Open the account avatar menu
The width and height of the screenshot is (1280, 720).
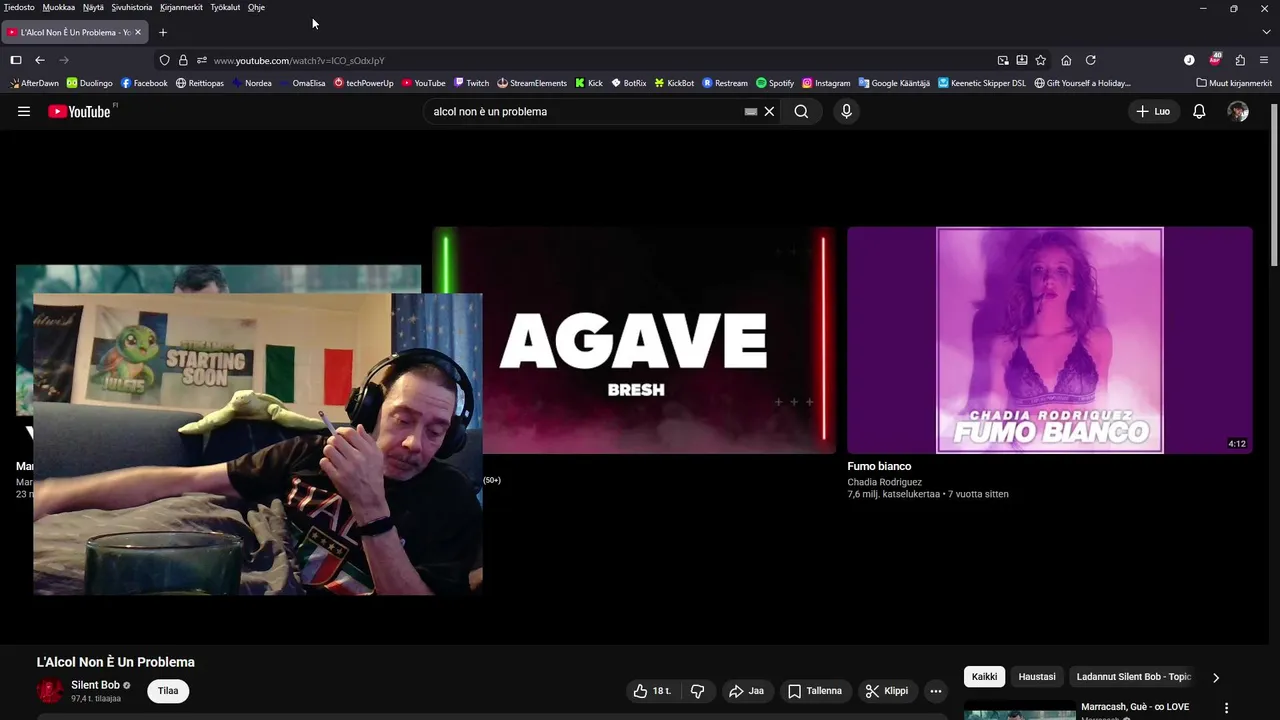pos(1238,112)
